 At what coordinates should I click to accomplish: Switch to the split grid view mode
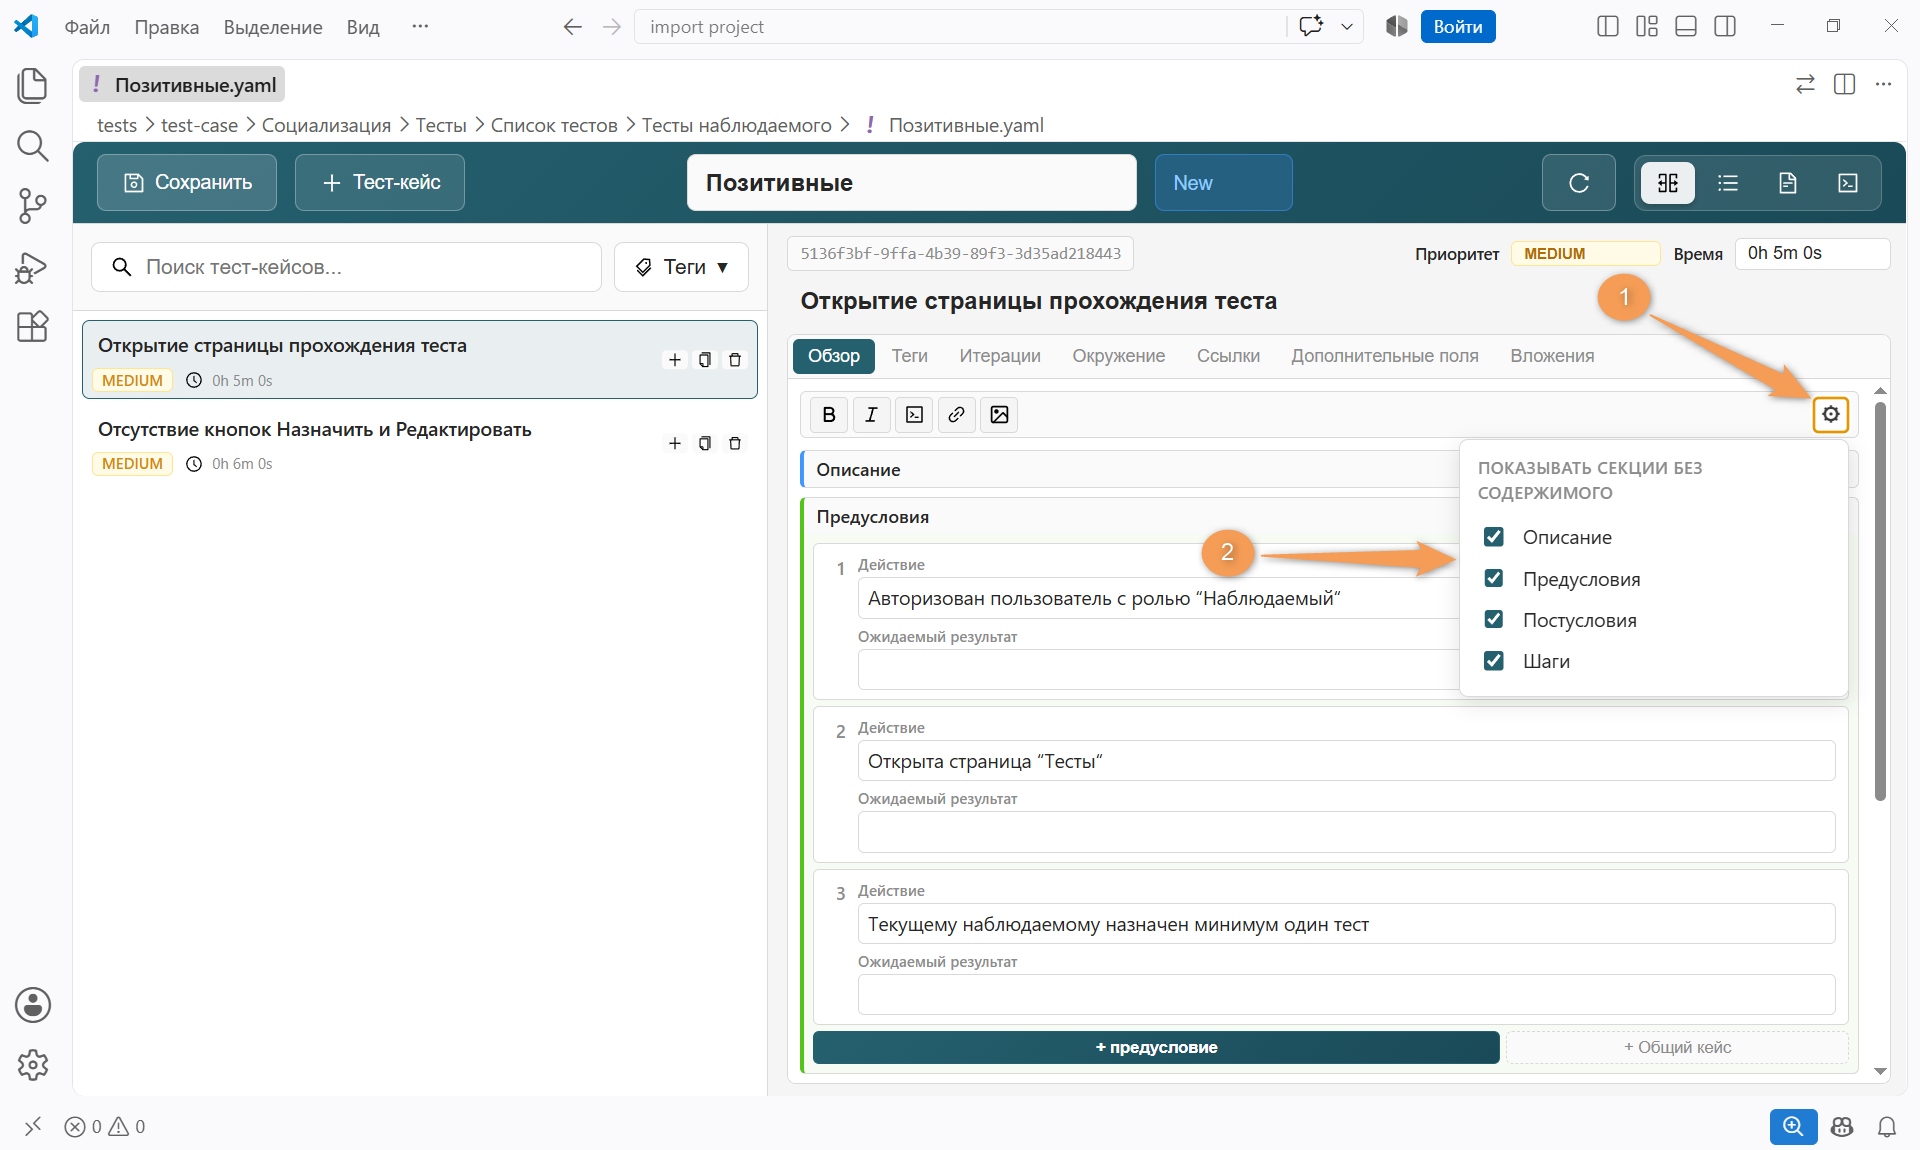pos(1668,183)
